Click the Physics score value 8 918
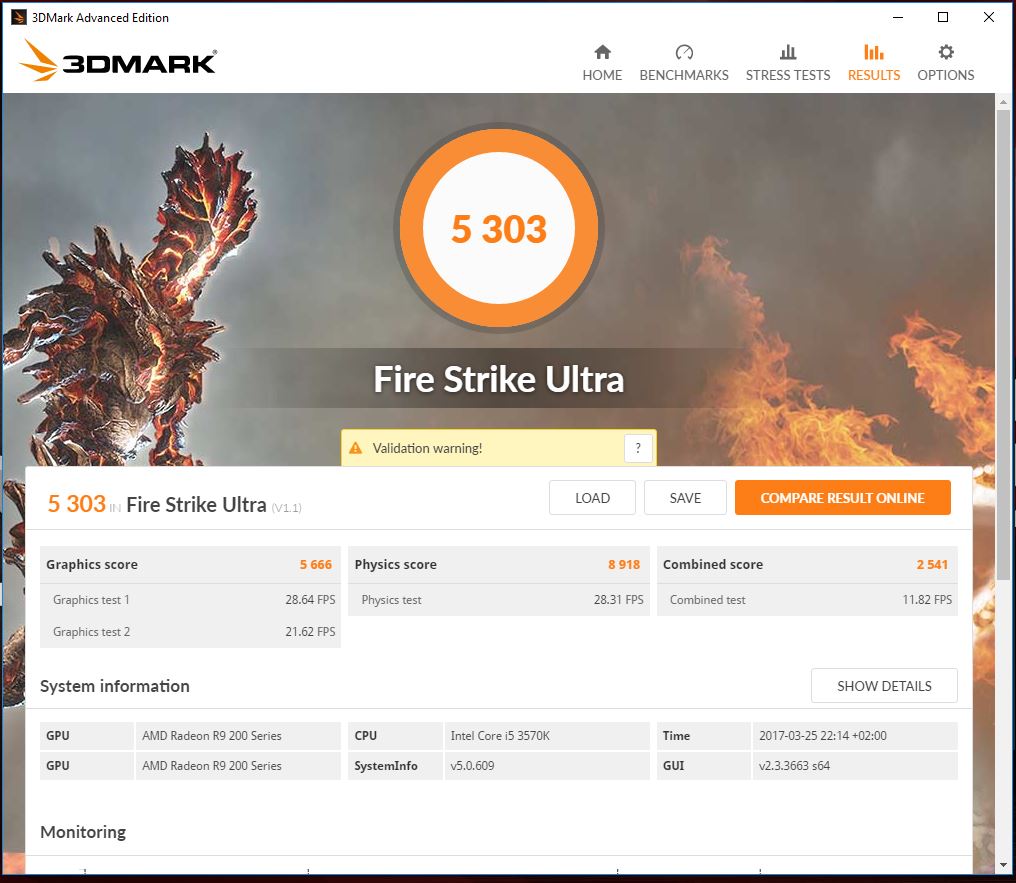1016x883 pixels. click(x=624, y=564)
